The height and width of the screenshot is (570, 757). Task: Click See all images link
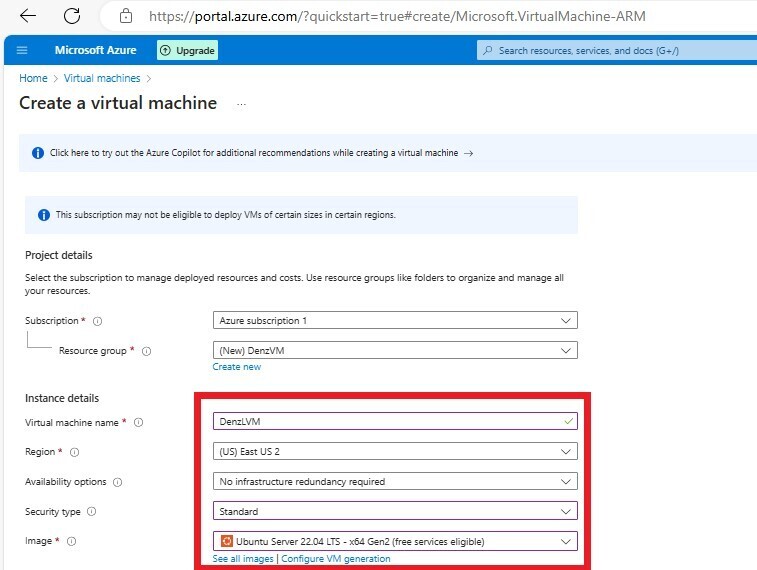243,558
